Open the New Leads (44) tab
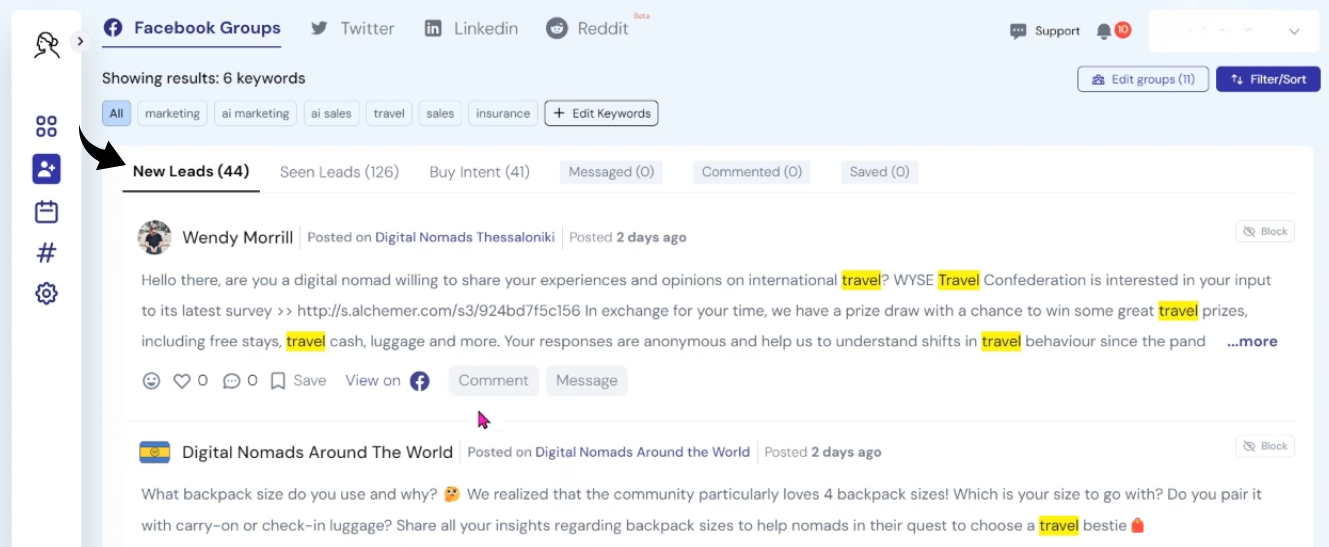The height and width of the screenshot is (547, 1329). click(x=191, y=172)
